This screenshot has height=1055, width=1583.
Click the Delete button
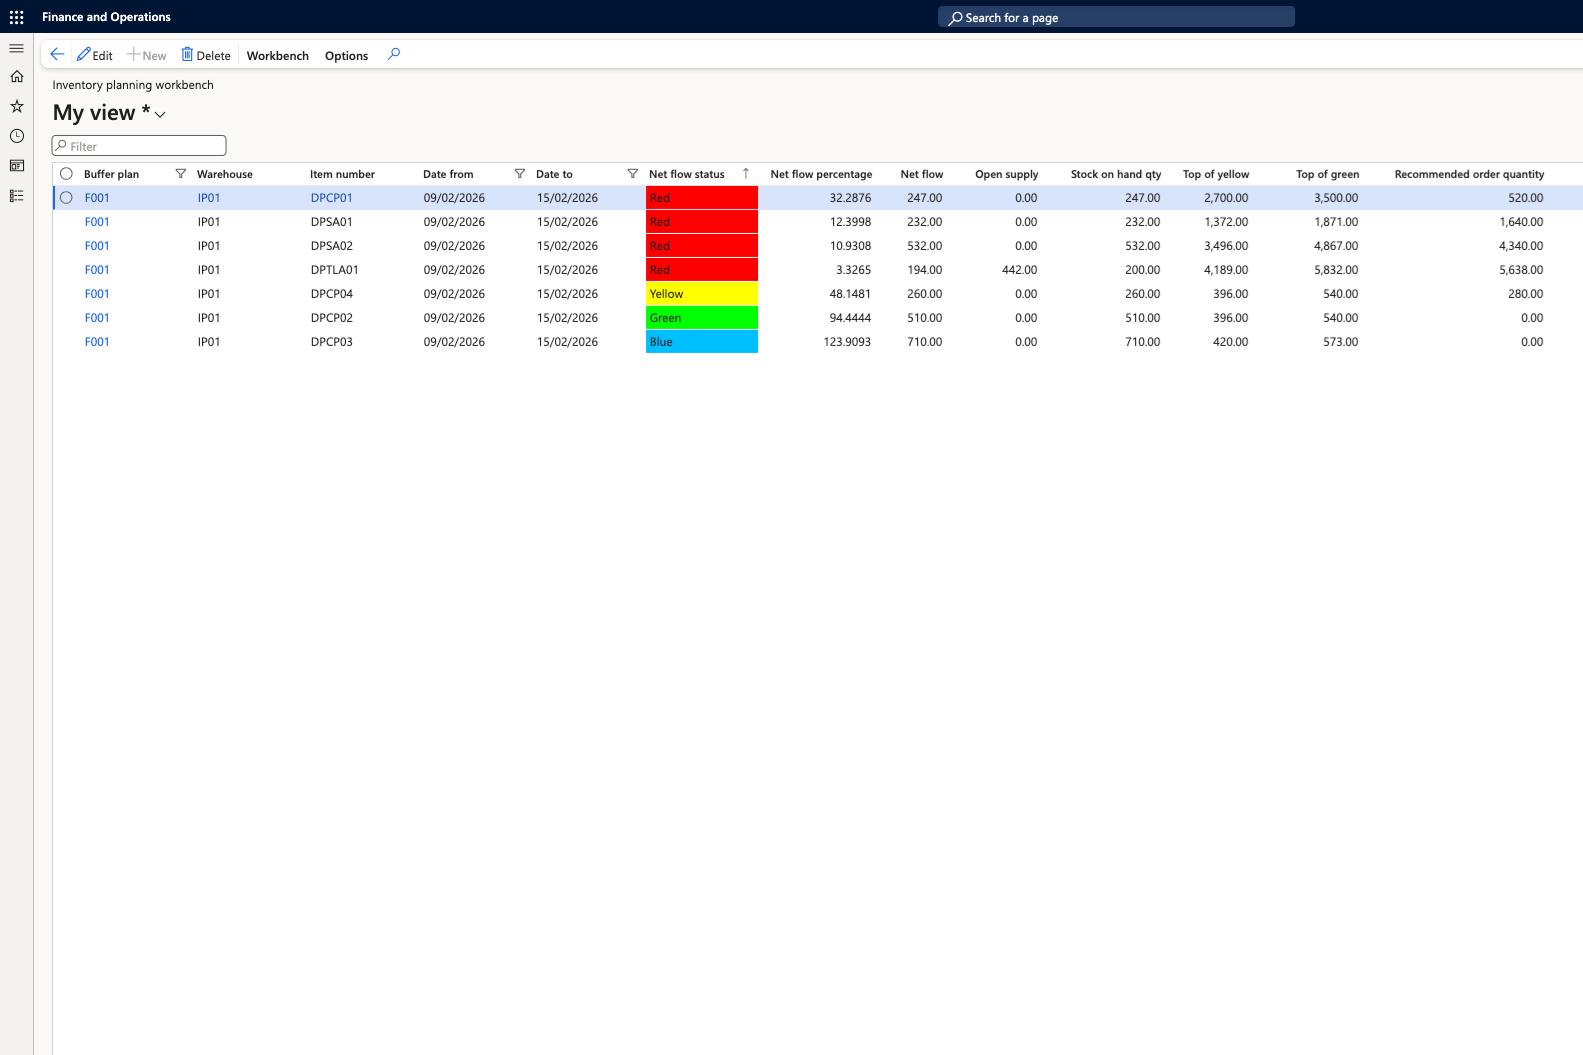coord(206,56)
